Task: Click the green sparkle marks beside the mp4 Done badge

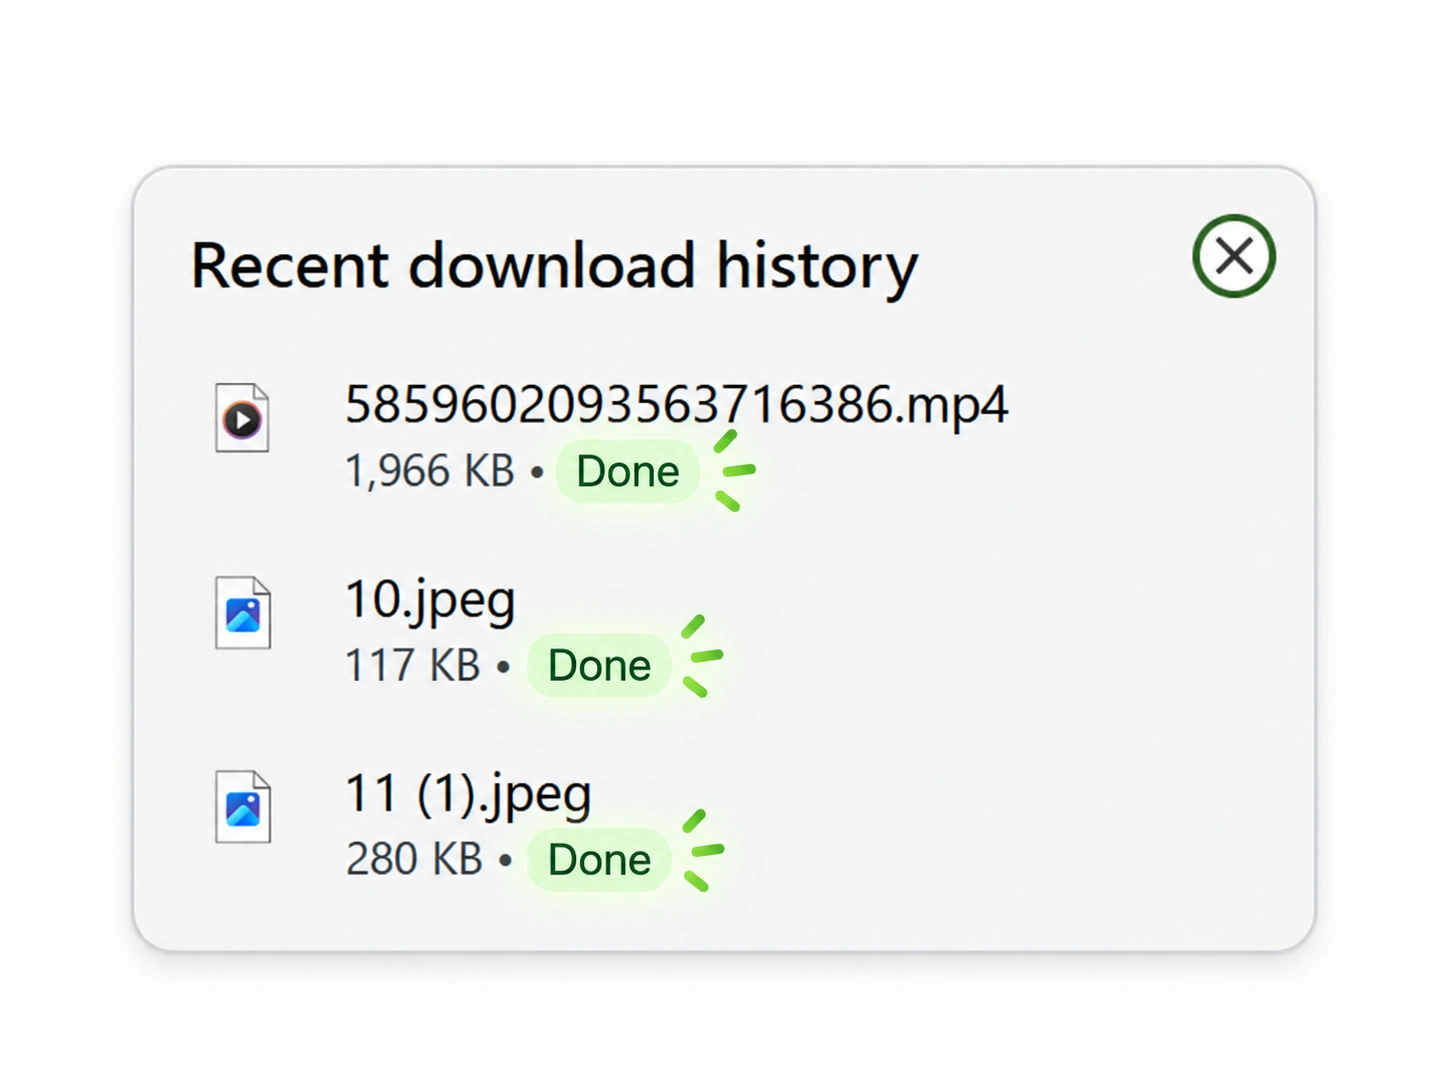Action: (735, 471)
